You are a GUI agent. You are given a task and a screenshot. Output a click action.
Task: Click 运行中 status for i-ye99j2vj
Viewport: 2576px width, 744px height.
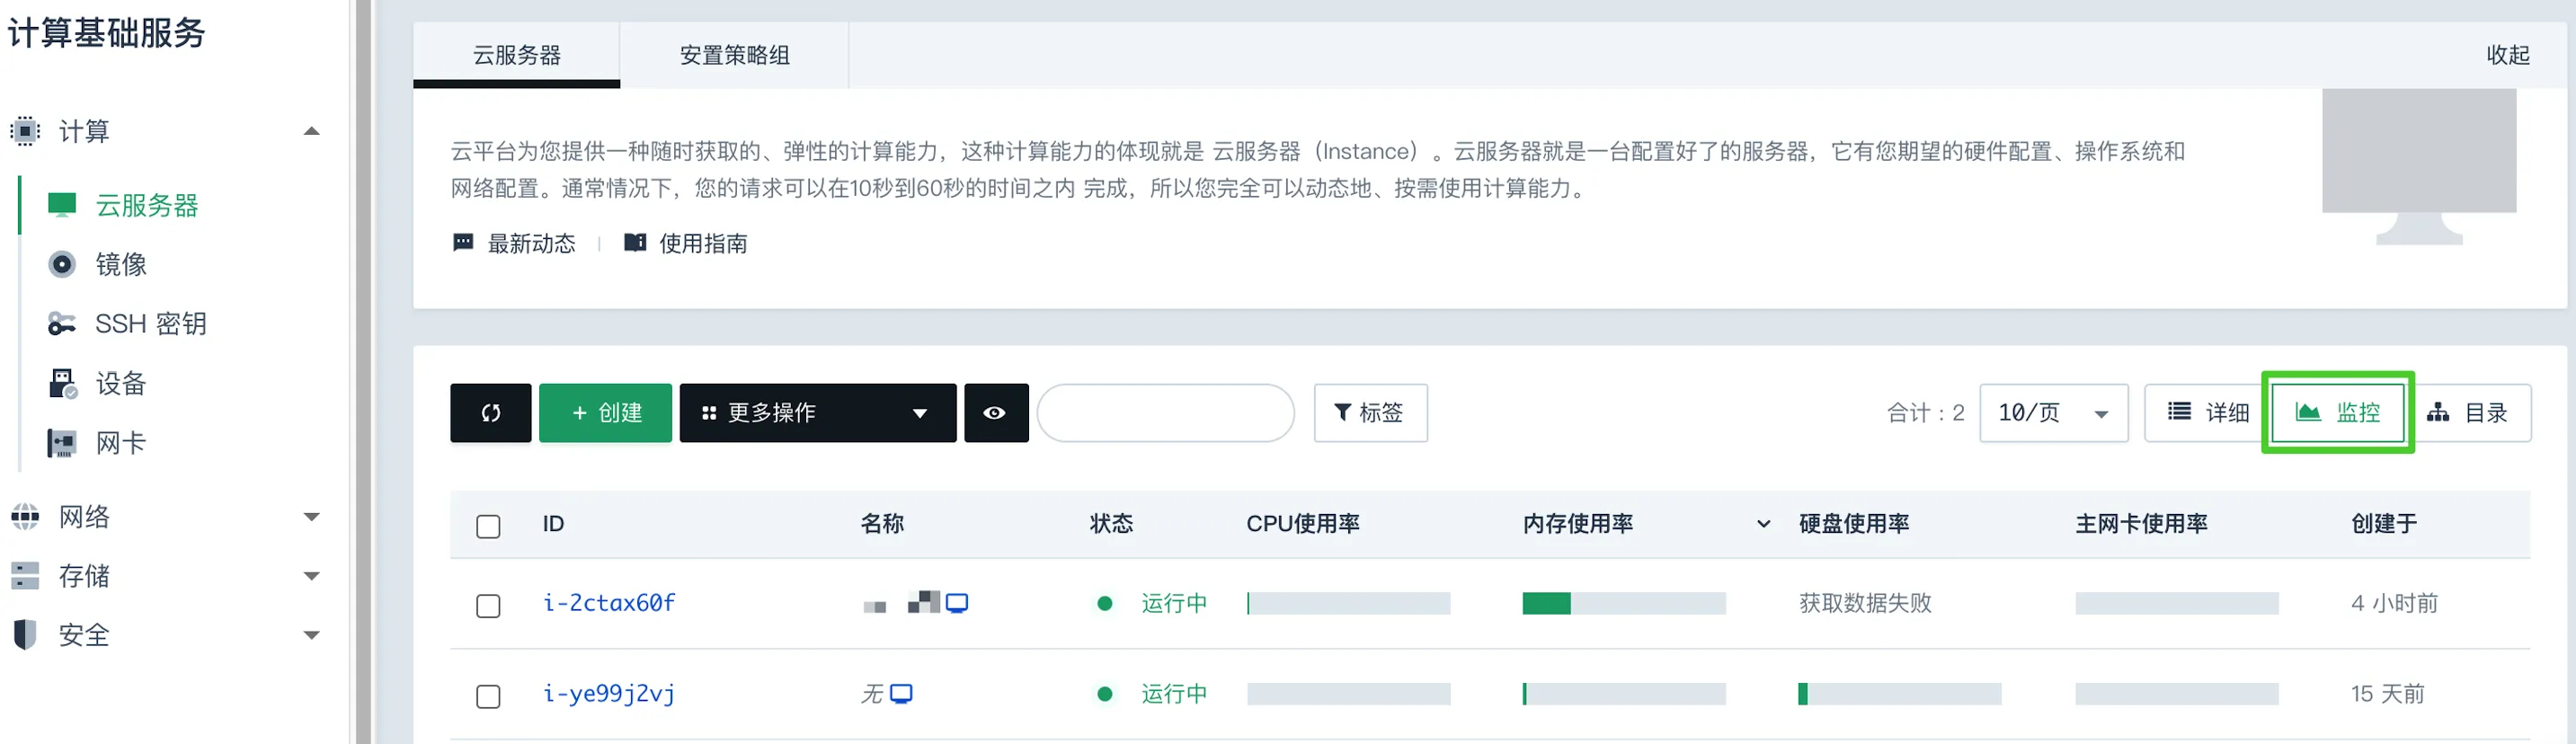point(1174,693)
